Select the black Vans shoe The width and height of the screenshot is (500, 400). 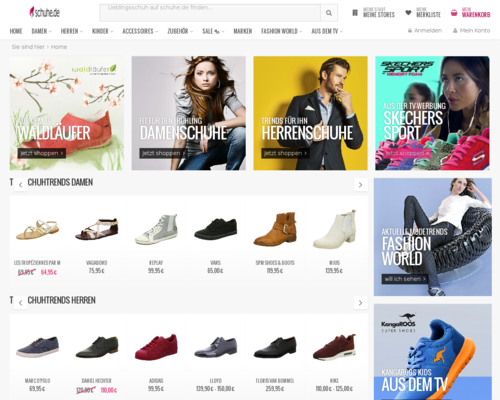click(x=216, y=229)
